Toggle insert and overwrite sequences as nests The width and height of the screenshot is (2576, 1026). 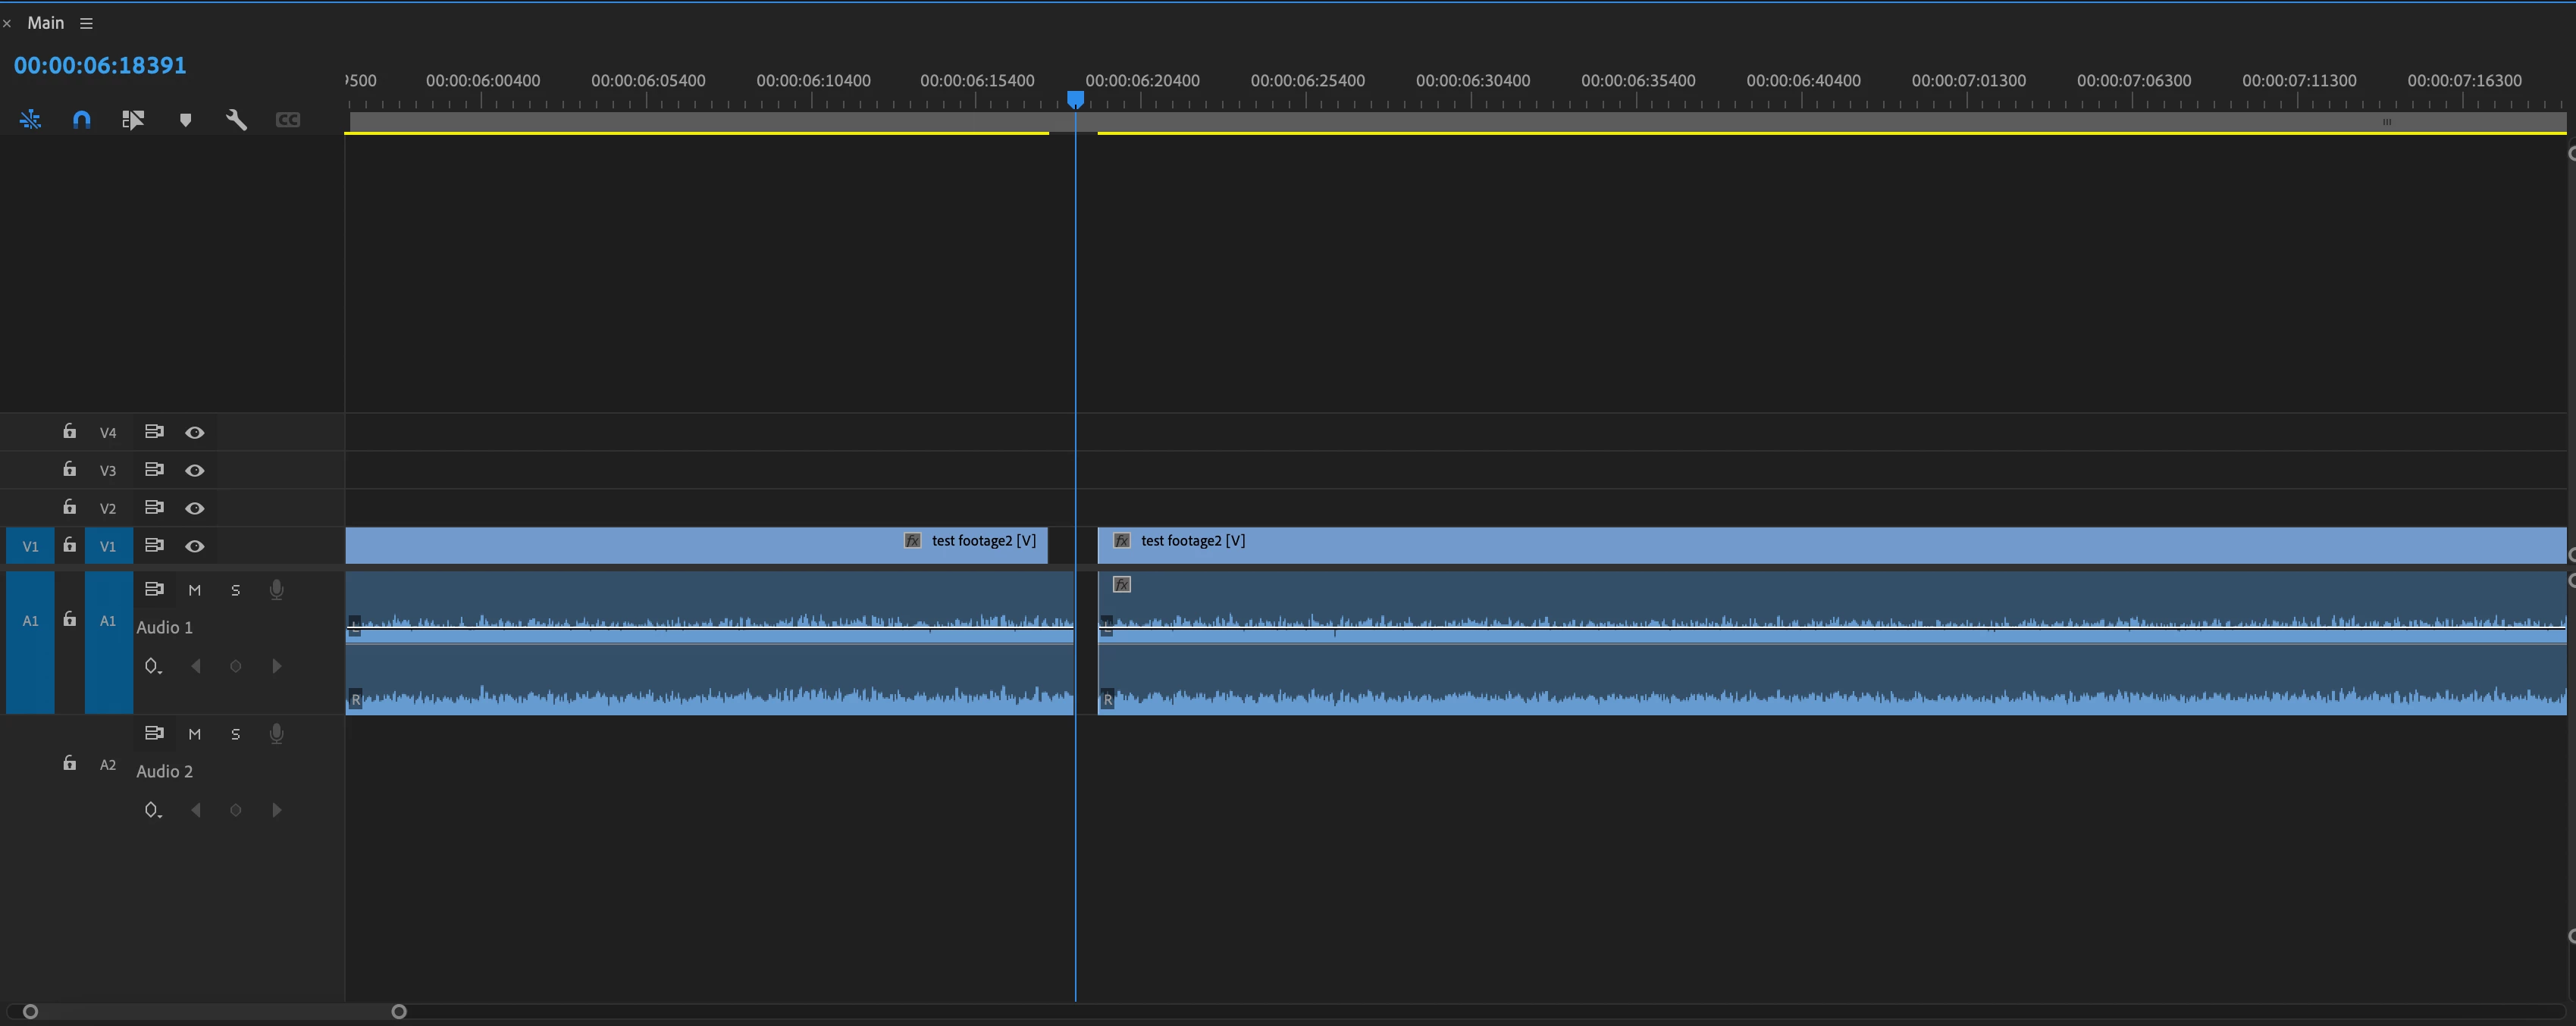[x=30, y=120]
